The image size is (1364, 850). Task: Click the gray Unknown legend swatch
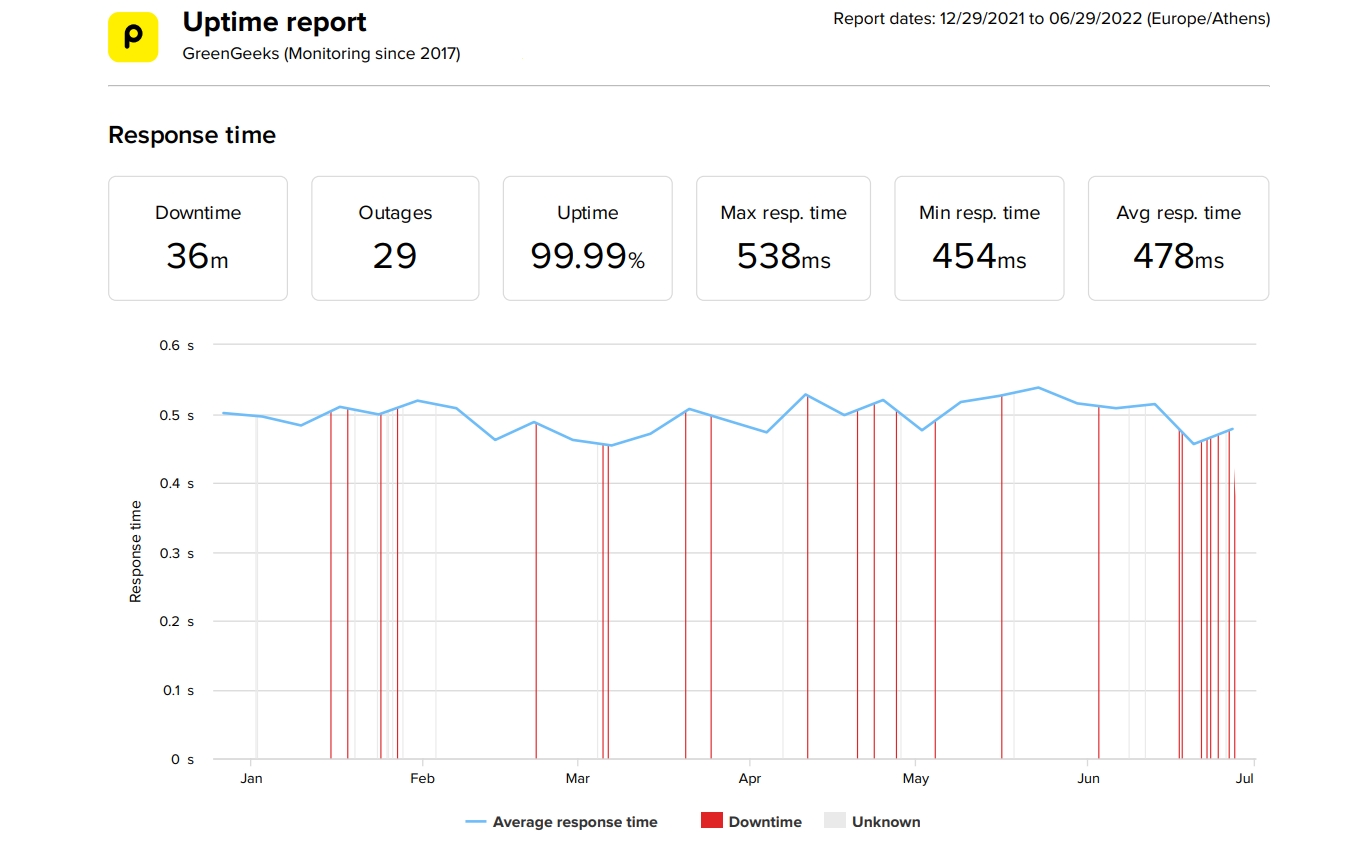(835, 821)
